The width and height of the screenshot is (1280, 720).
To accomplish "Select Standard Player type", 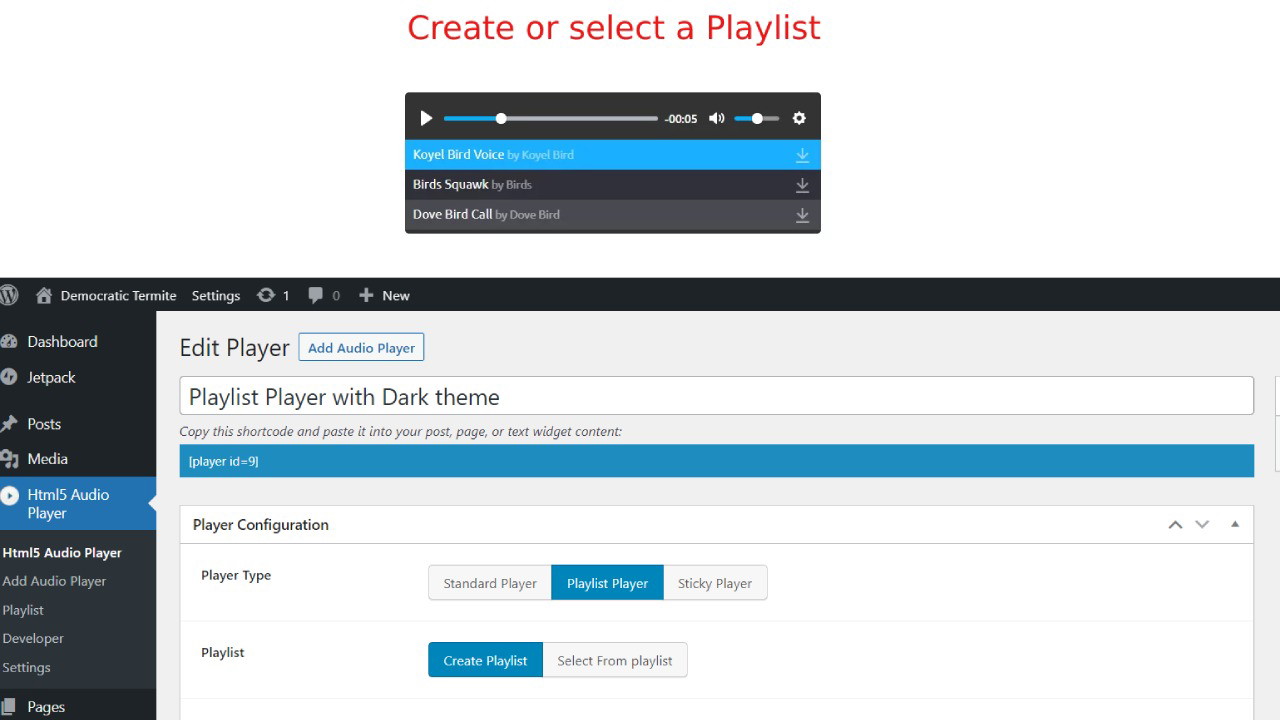I will [490, 583].
